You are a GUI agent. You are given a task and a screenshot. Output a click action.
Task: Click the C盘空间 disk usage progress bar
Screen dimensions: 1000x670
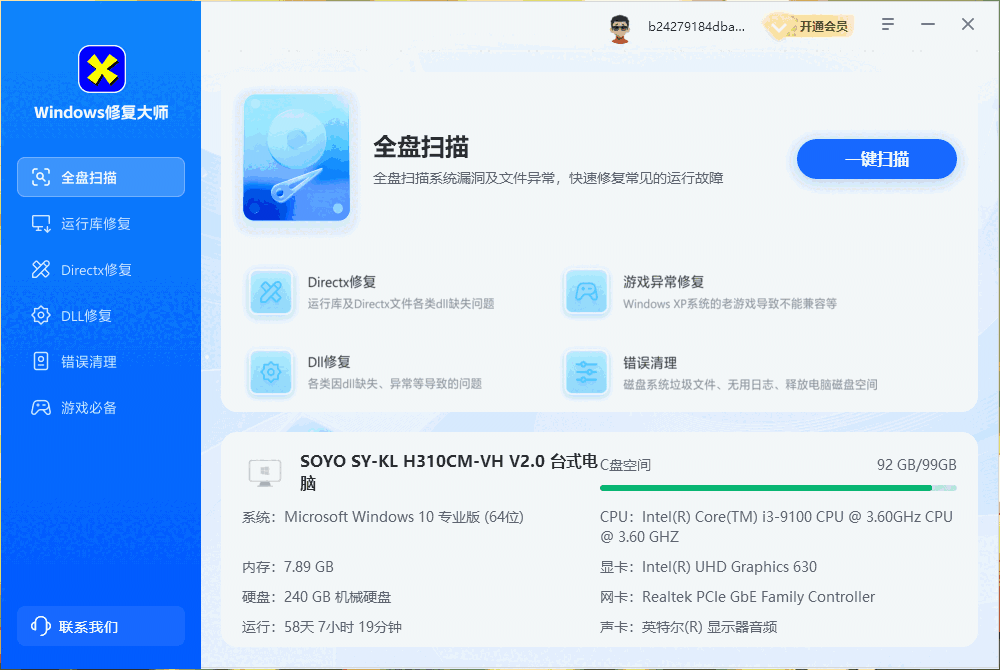778,488
